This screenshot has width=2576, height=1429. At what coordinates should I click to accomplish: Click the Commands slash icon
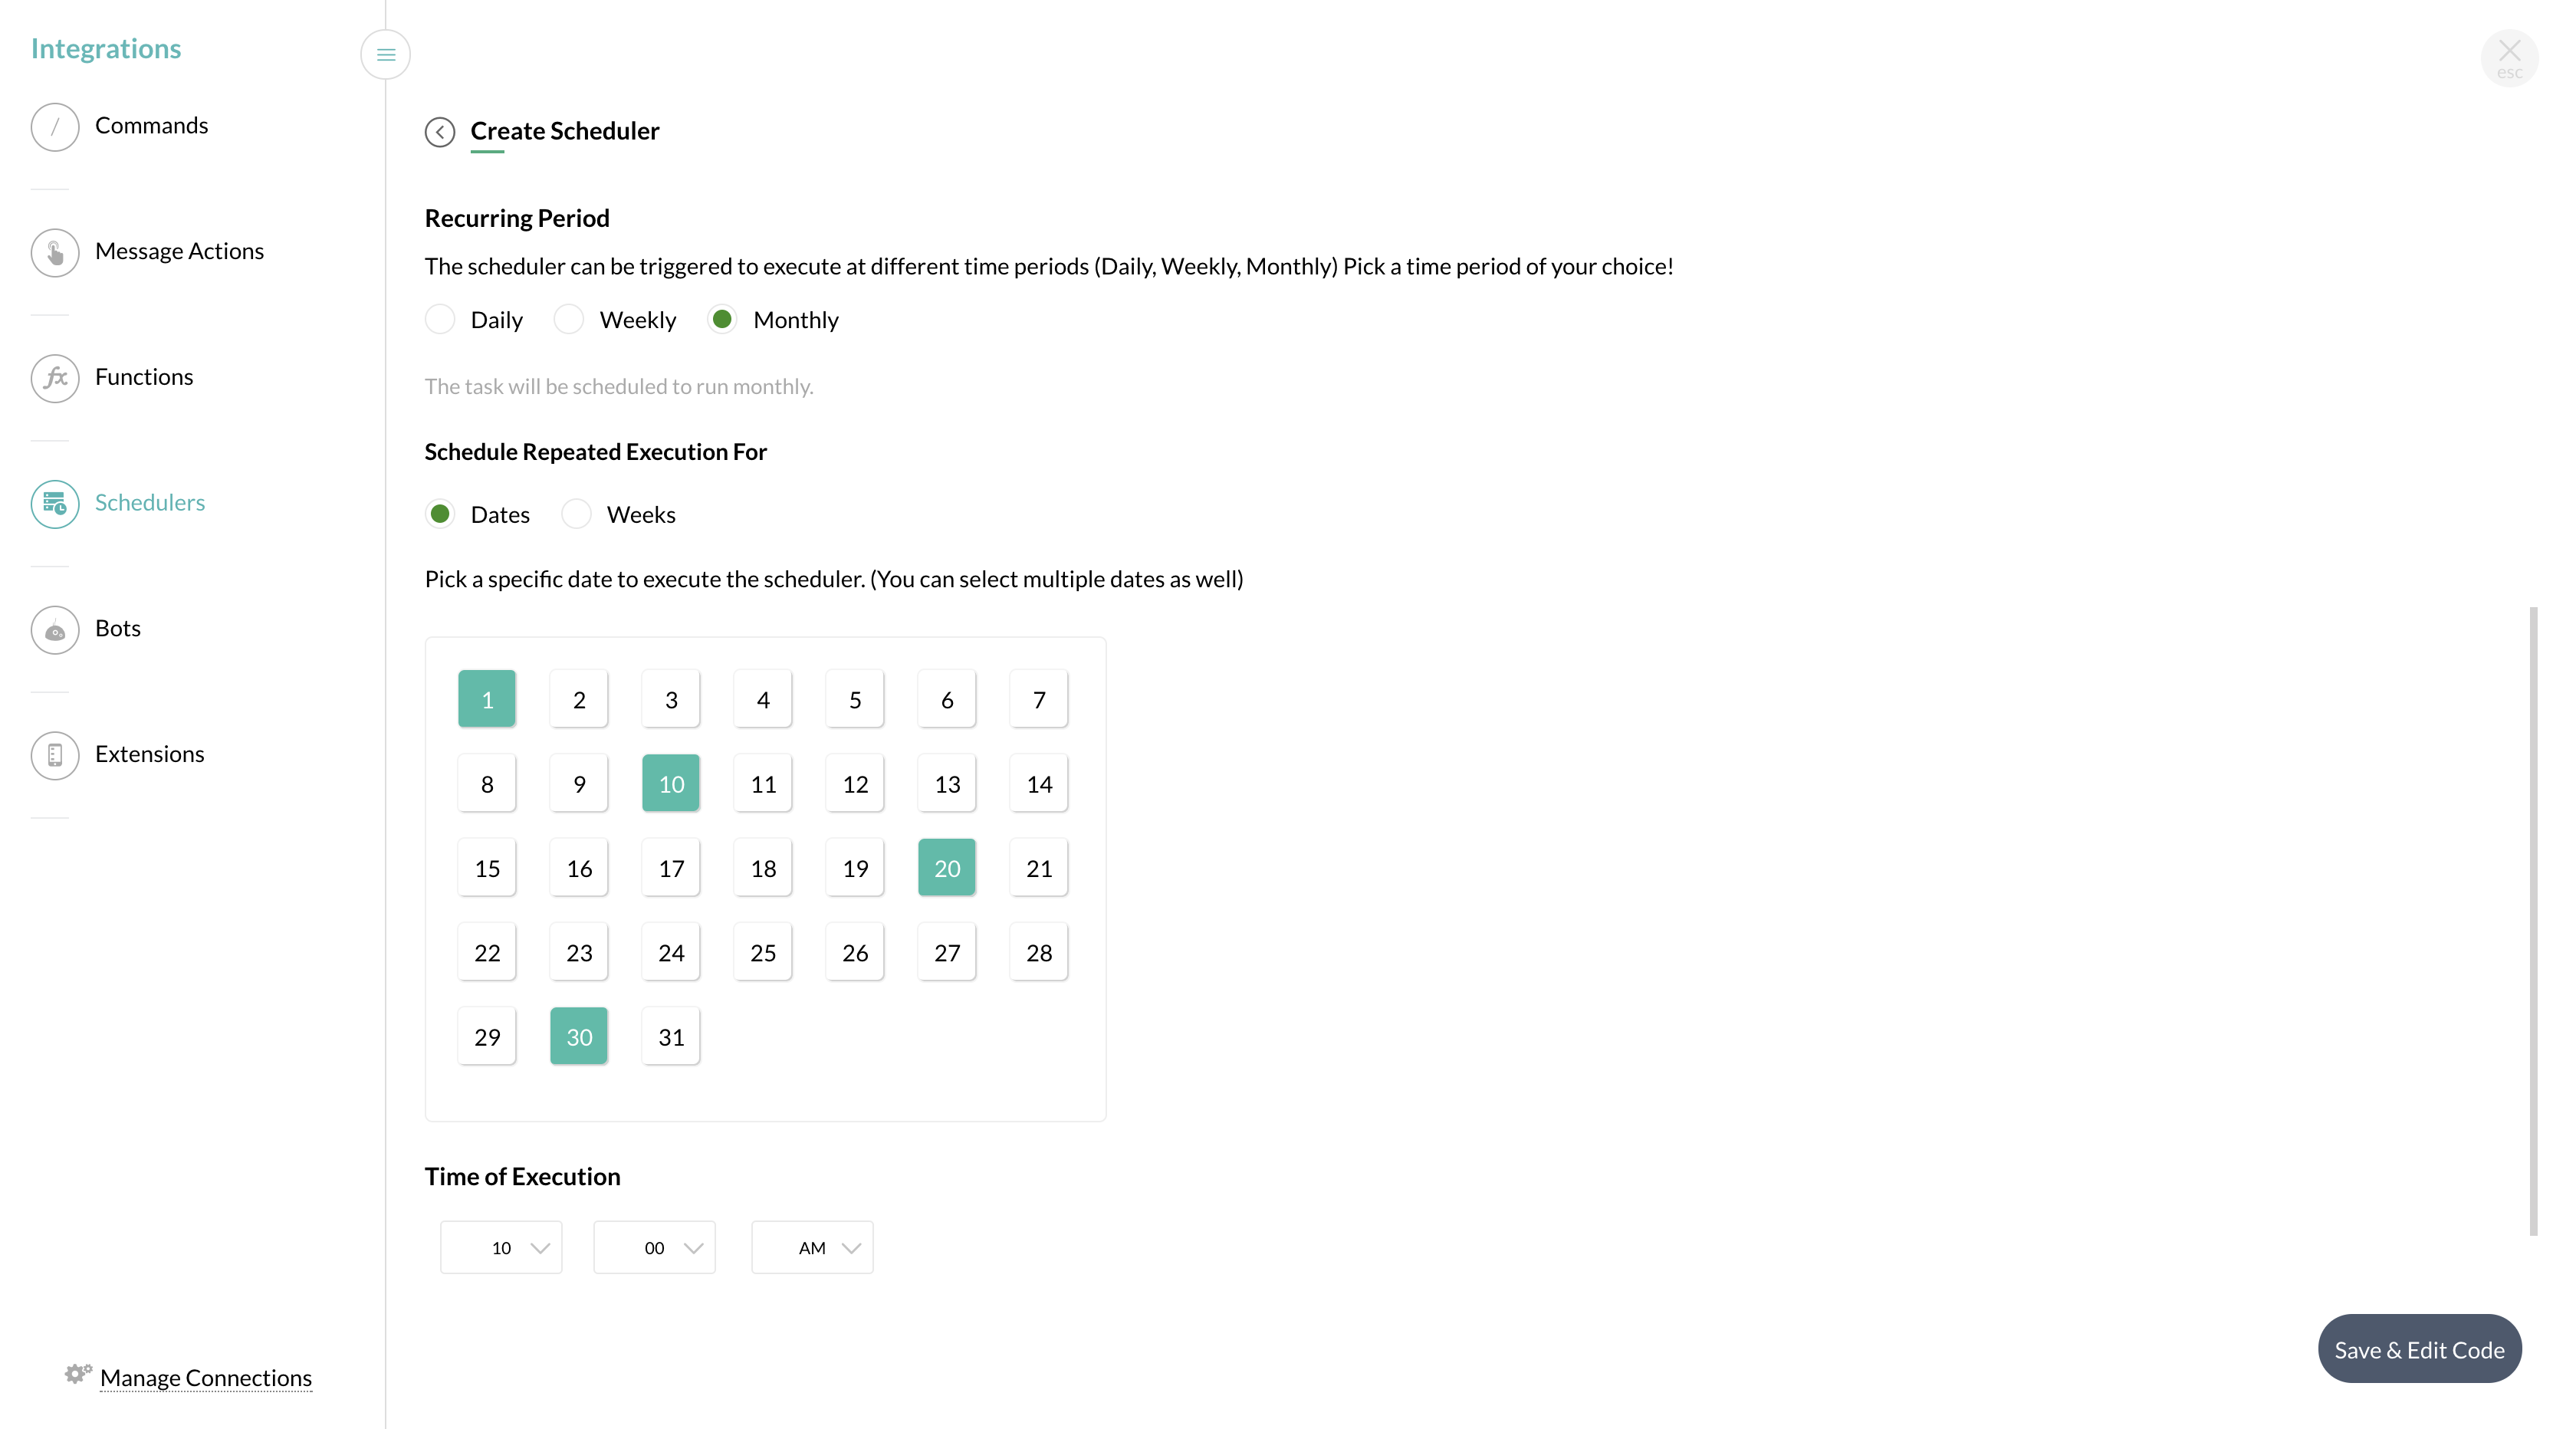pyautogui.click(x=55, y=127)
